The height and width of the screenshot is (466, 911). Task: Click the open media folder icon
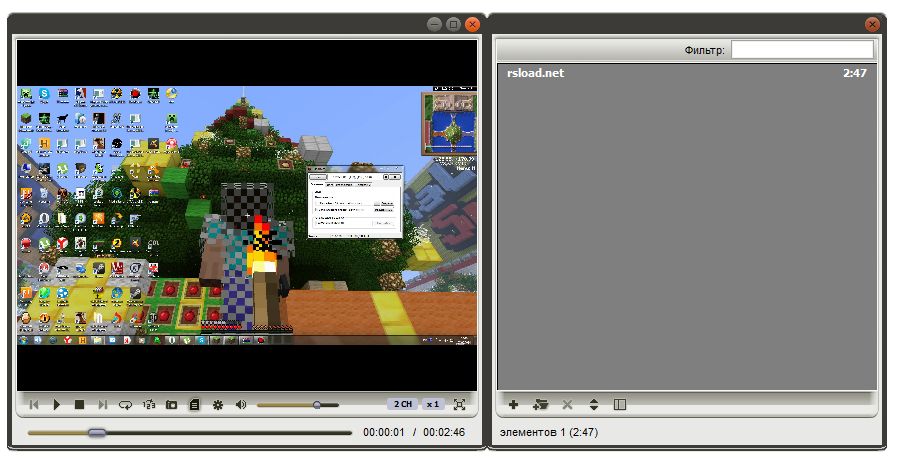171,404
